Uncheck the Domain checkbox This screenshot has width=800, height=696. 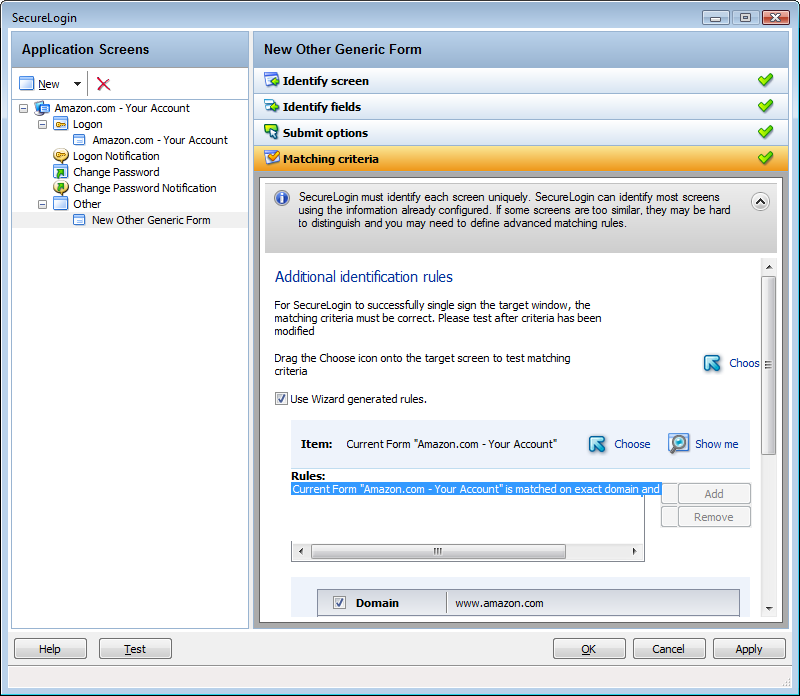point(339,603)
